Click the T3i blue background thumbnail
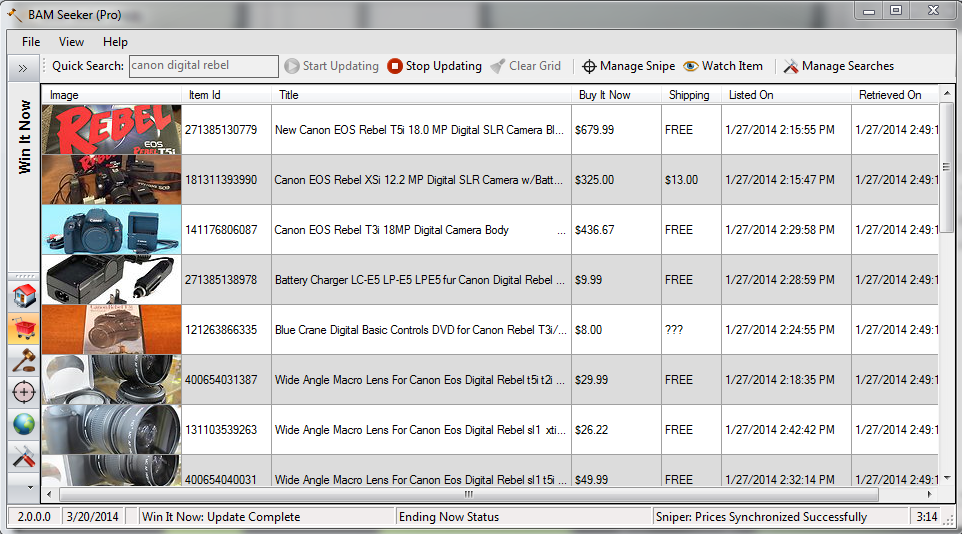Image resolution: width=962 pixels, height=534 pixels. (x=112, y=230)
